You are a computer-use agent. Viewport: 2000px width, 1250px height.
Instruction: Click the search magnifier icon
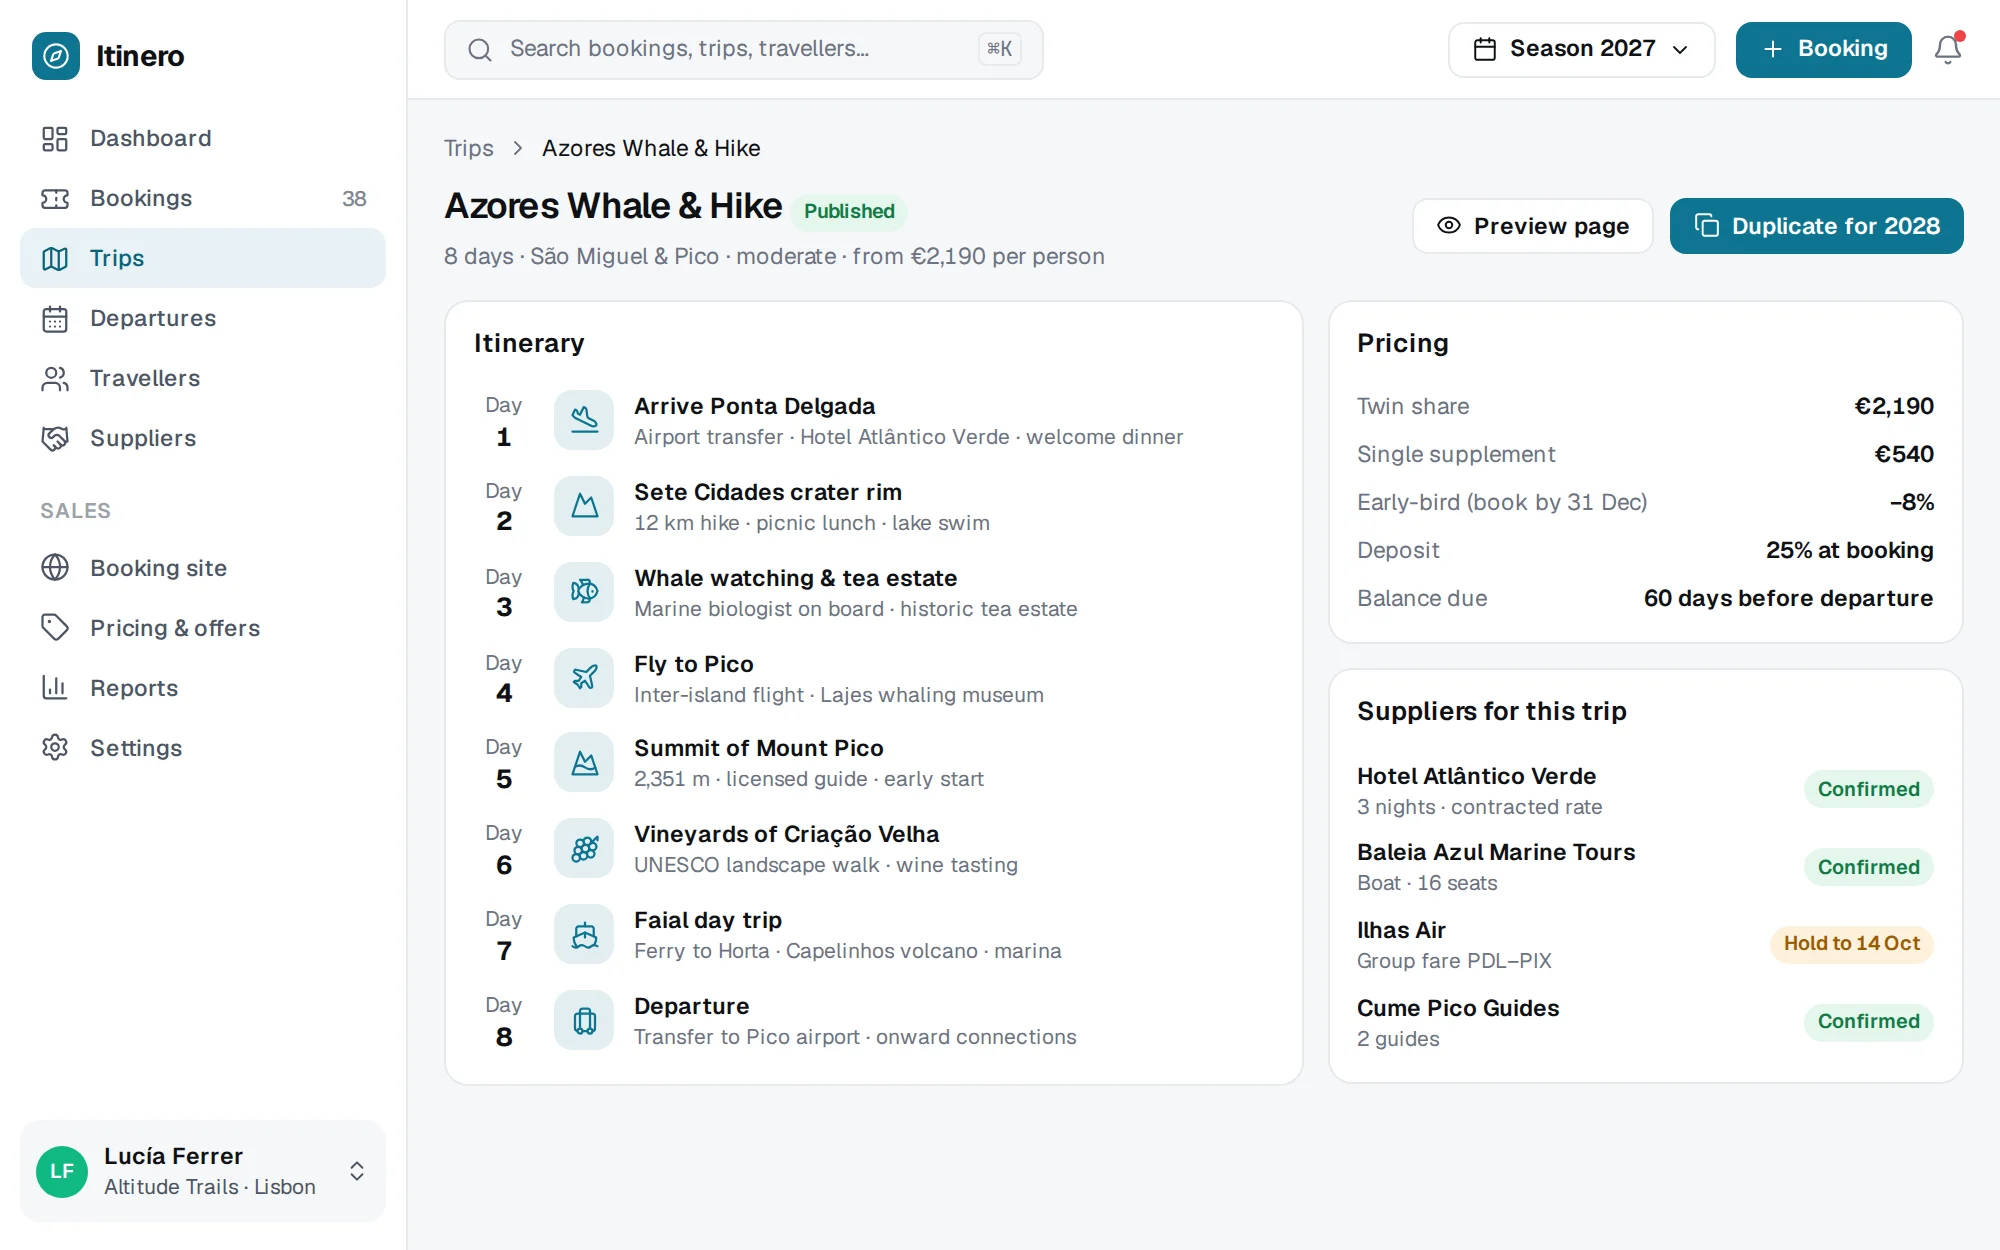tap(480, 49)
